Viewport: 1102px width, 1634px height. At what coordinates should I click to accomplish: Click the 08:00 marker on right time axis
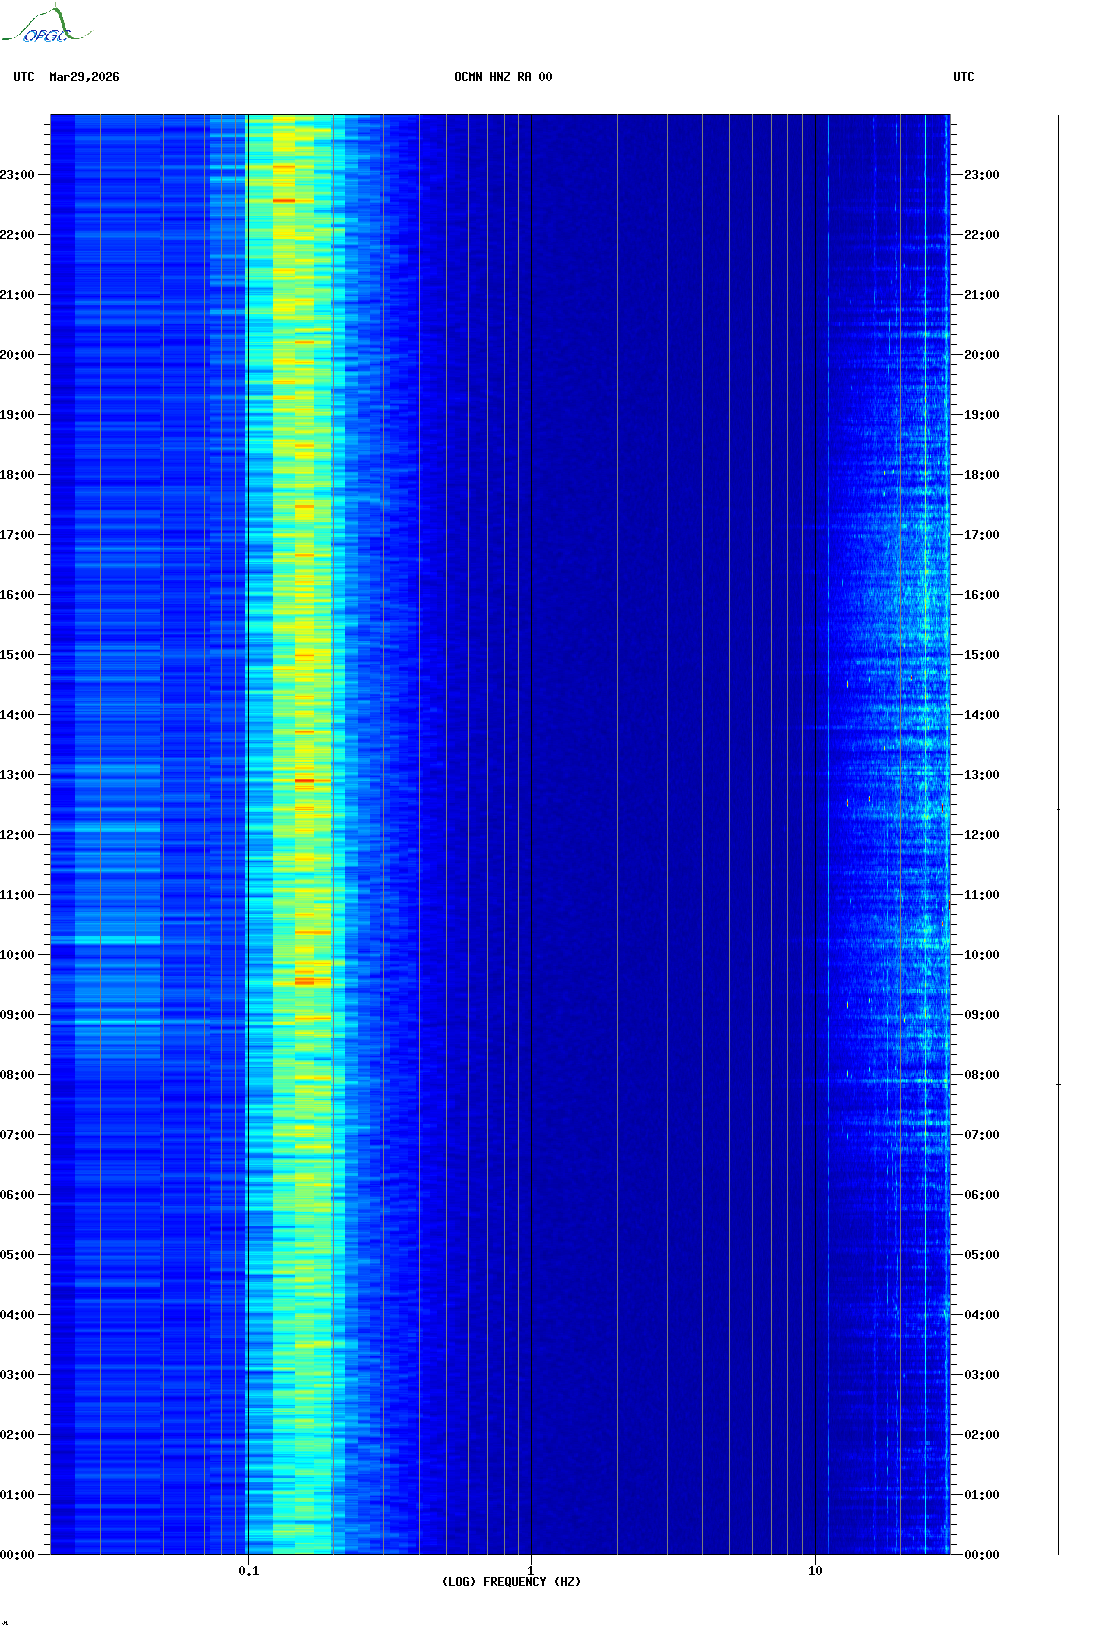[x=981, y=1075]
